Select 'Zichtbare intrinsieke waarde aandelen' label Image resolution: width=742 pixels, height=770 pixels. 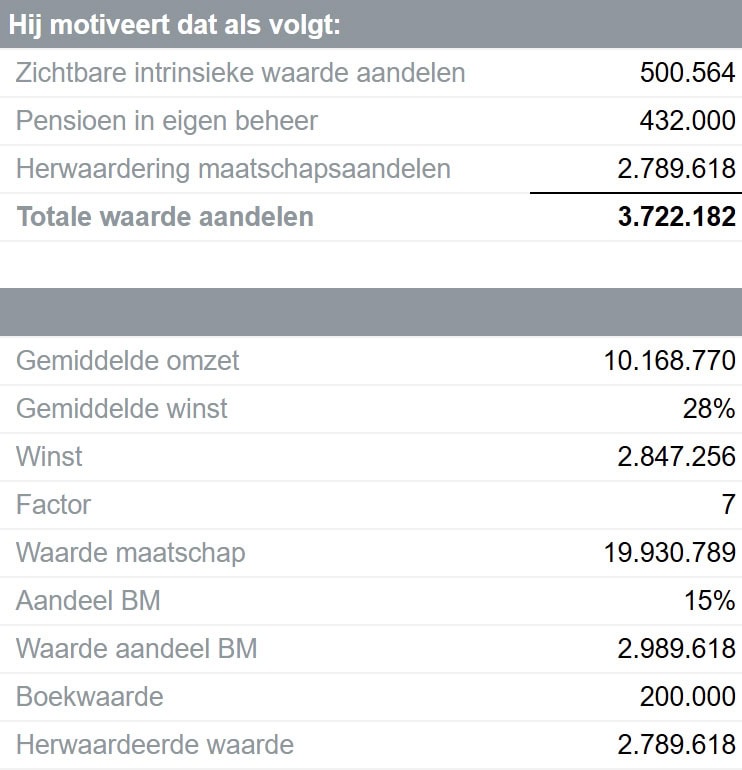point(240,73)
